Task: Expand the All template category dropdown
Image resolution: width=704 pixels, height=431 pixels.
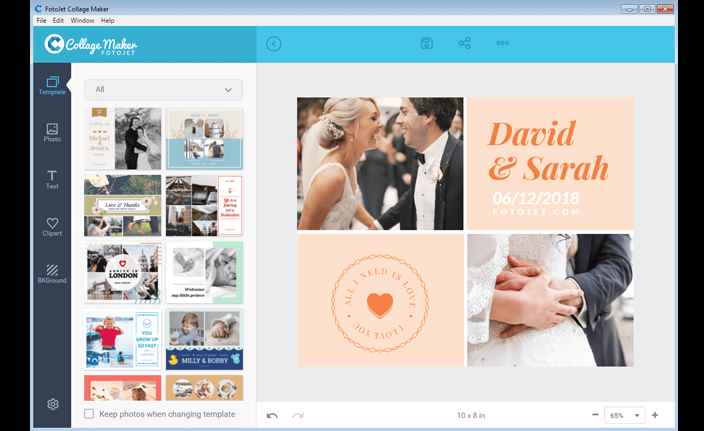Action: 163,90
